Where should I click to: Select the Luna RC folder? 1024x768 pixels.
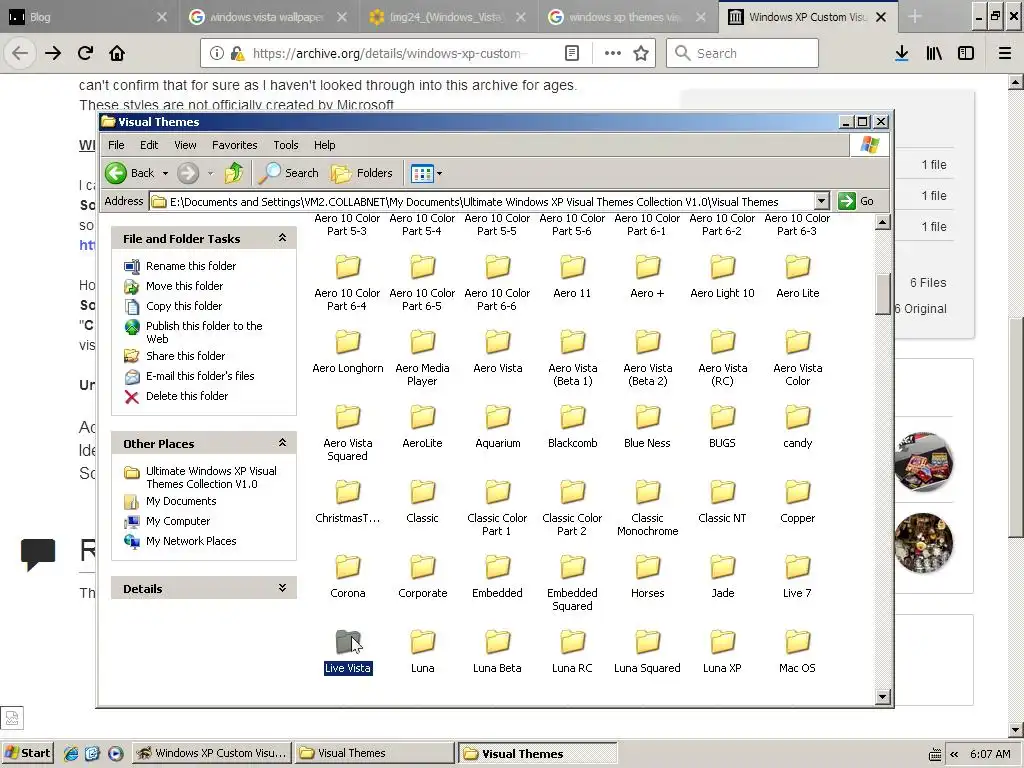click(x=572, y=652)
